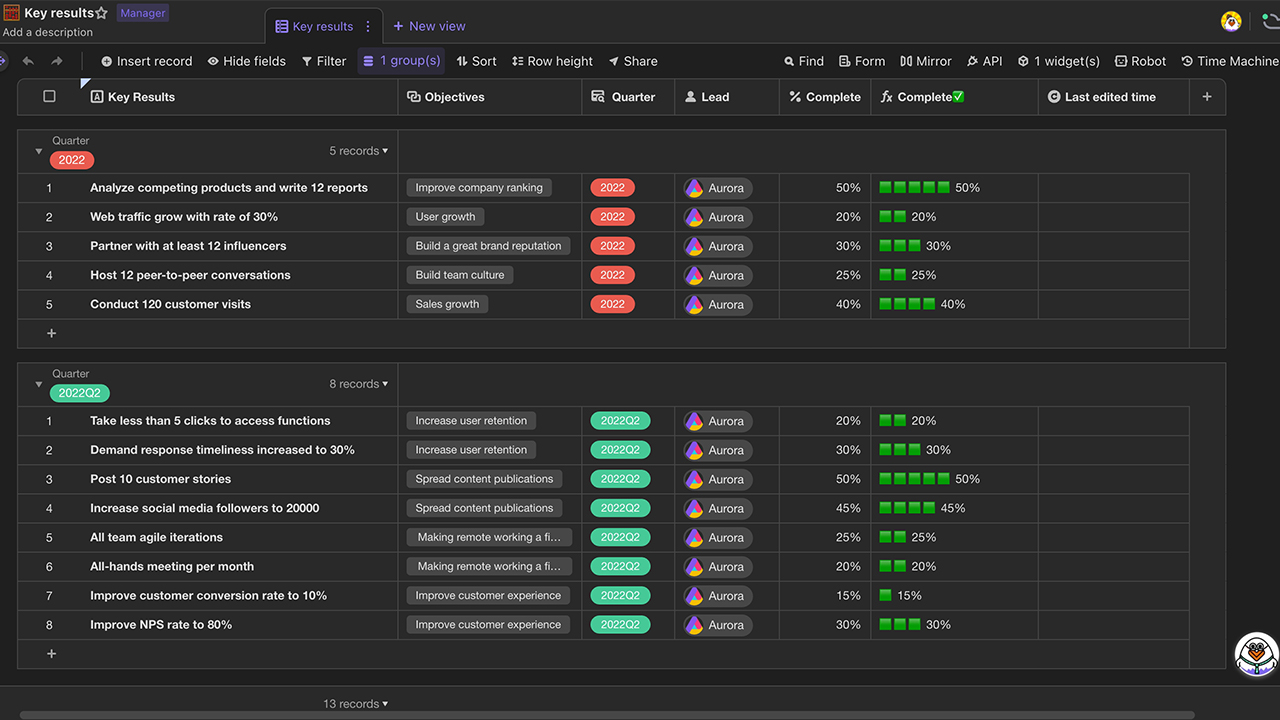The width and height of the screenshot is (1280, 720).
Task: Click the redo arrow in toolbar
Action: click(57, 61)
